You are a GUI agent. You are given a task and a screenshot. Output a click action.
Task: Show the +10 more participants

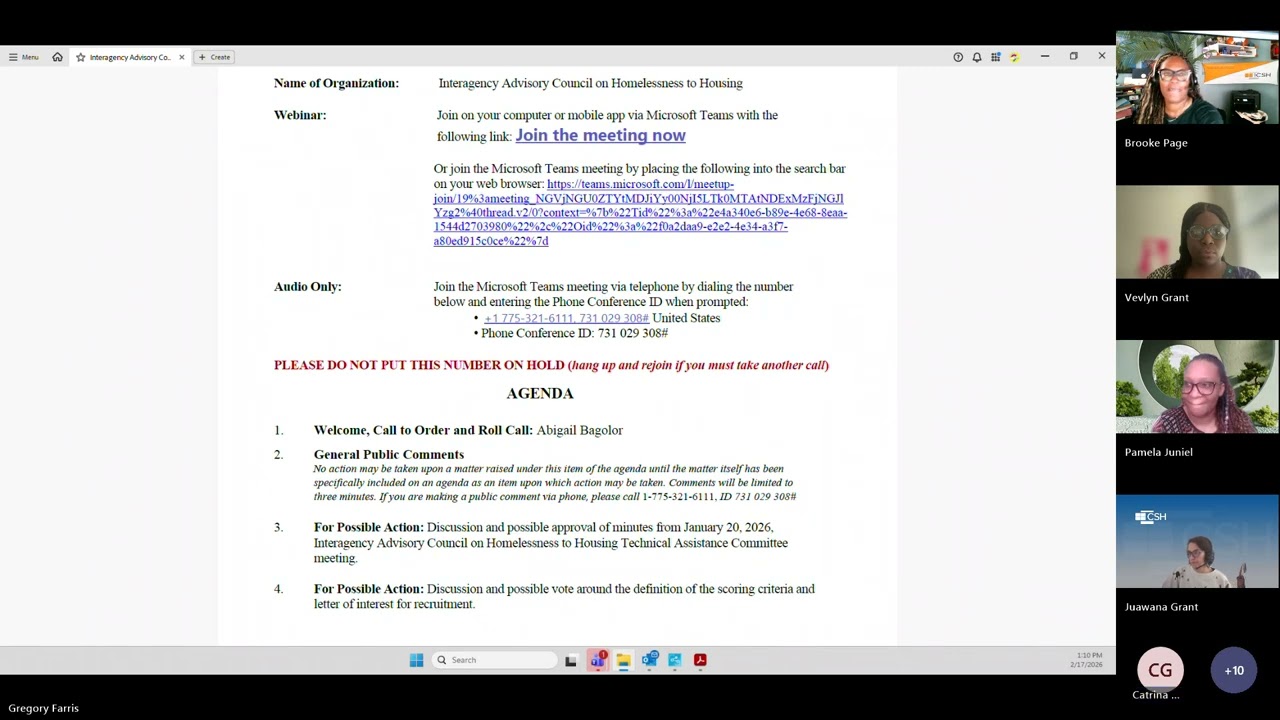click(x=1234, y=671)
